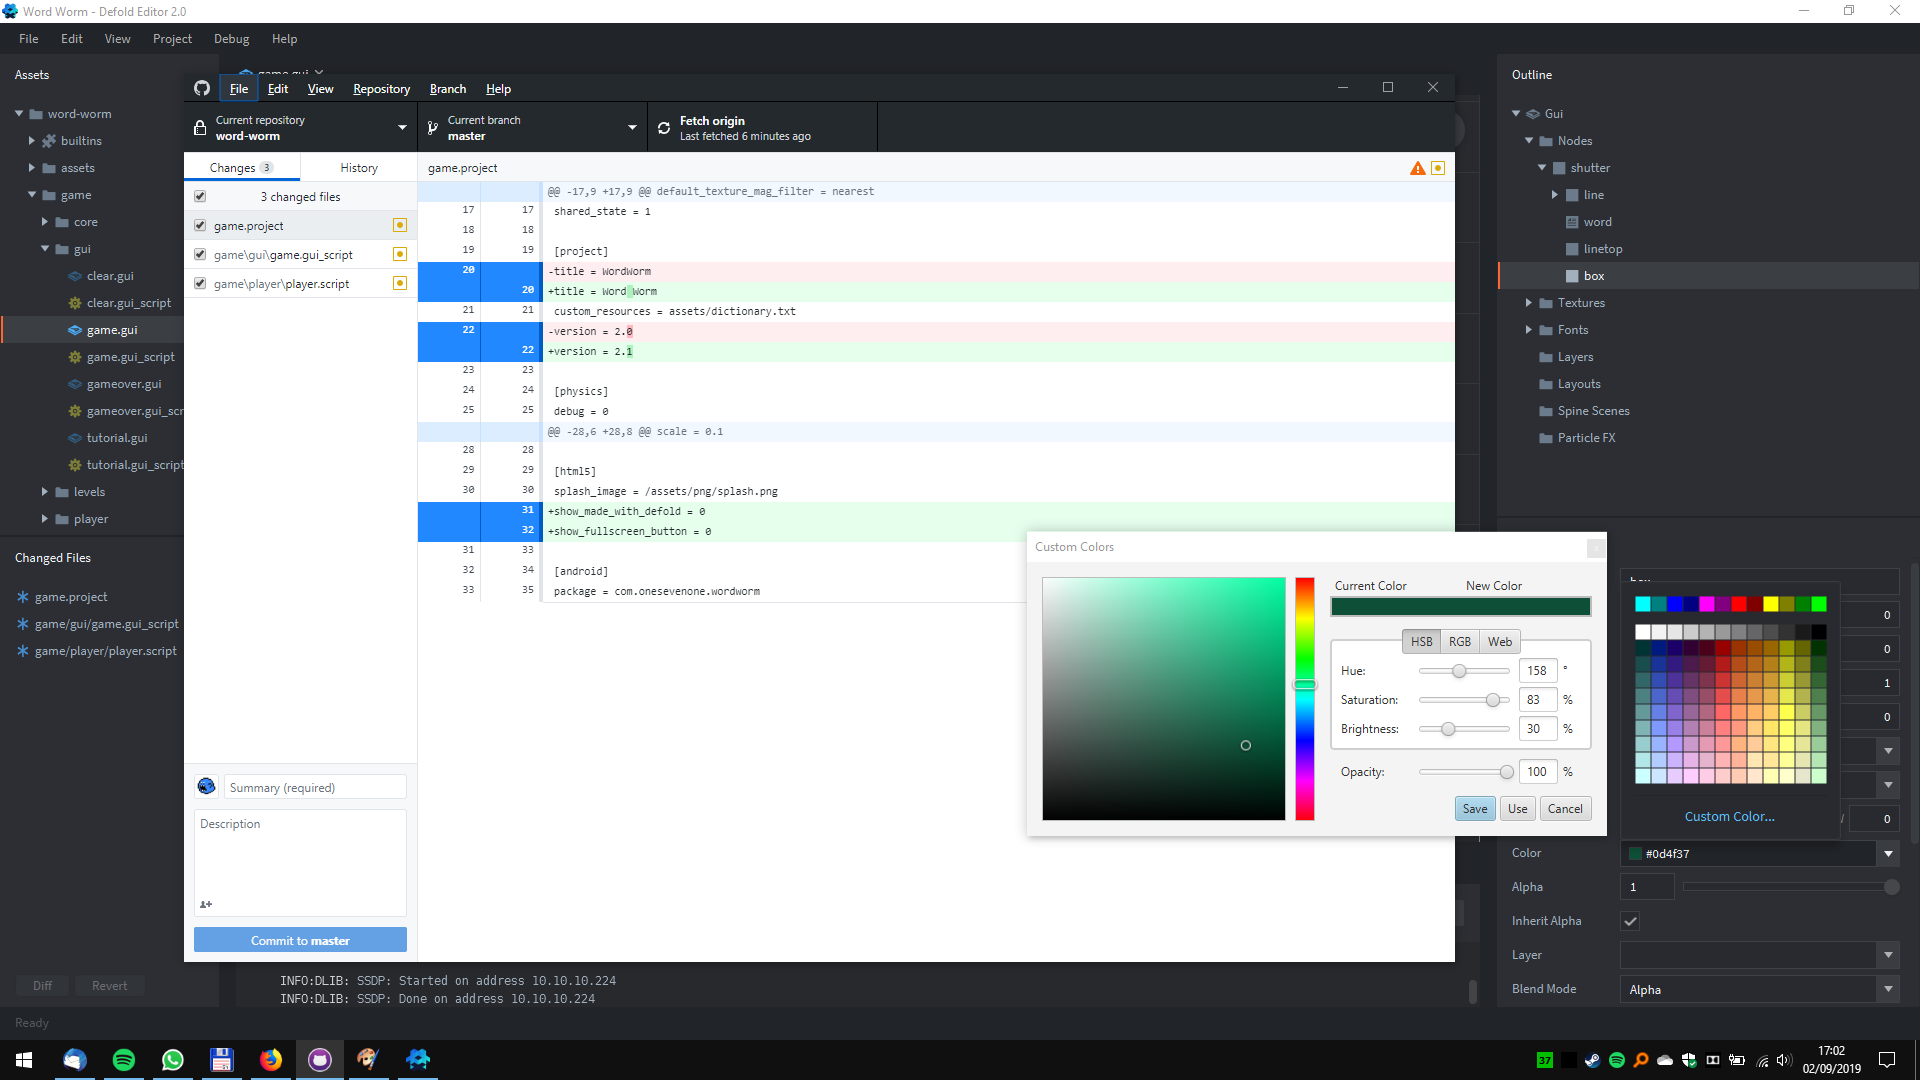Uncheck the game.project changed file
This screenshot has width=1920, height=1080.
[x=200, y=225]
